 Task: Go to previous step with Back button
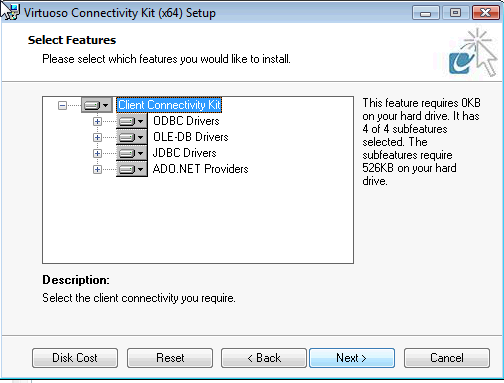coord(264,358)
